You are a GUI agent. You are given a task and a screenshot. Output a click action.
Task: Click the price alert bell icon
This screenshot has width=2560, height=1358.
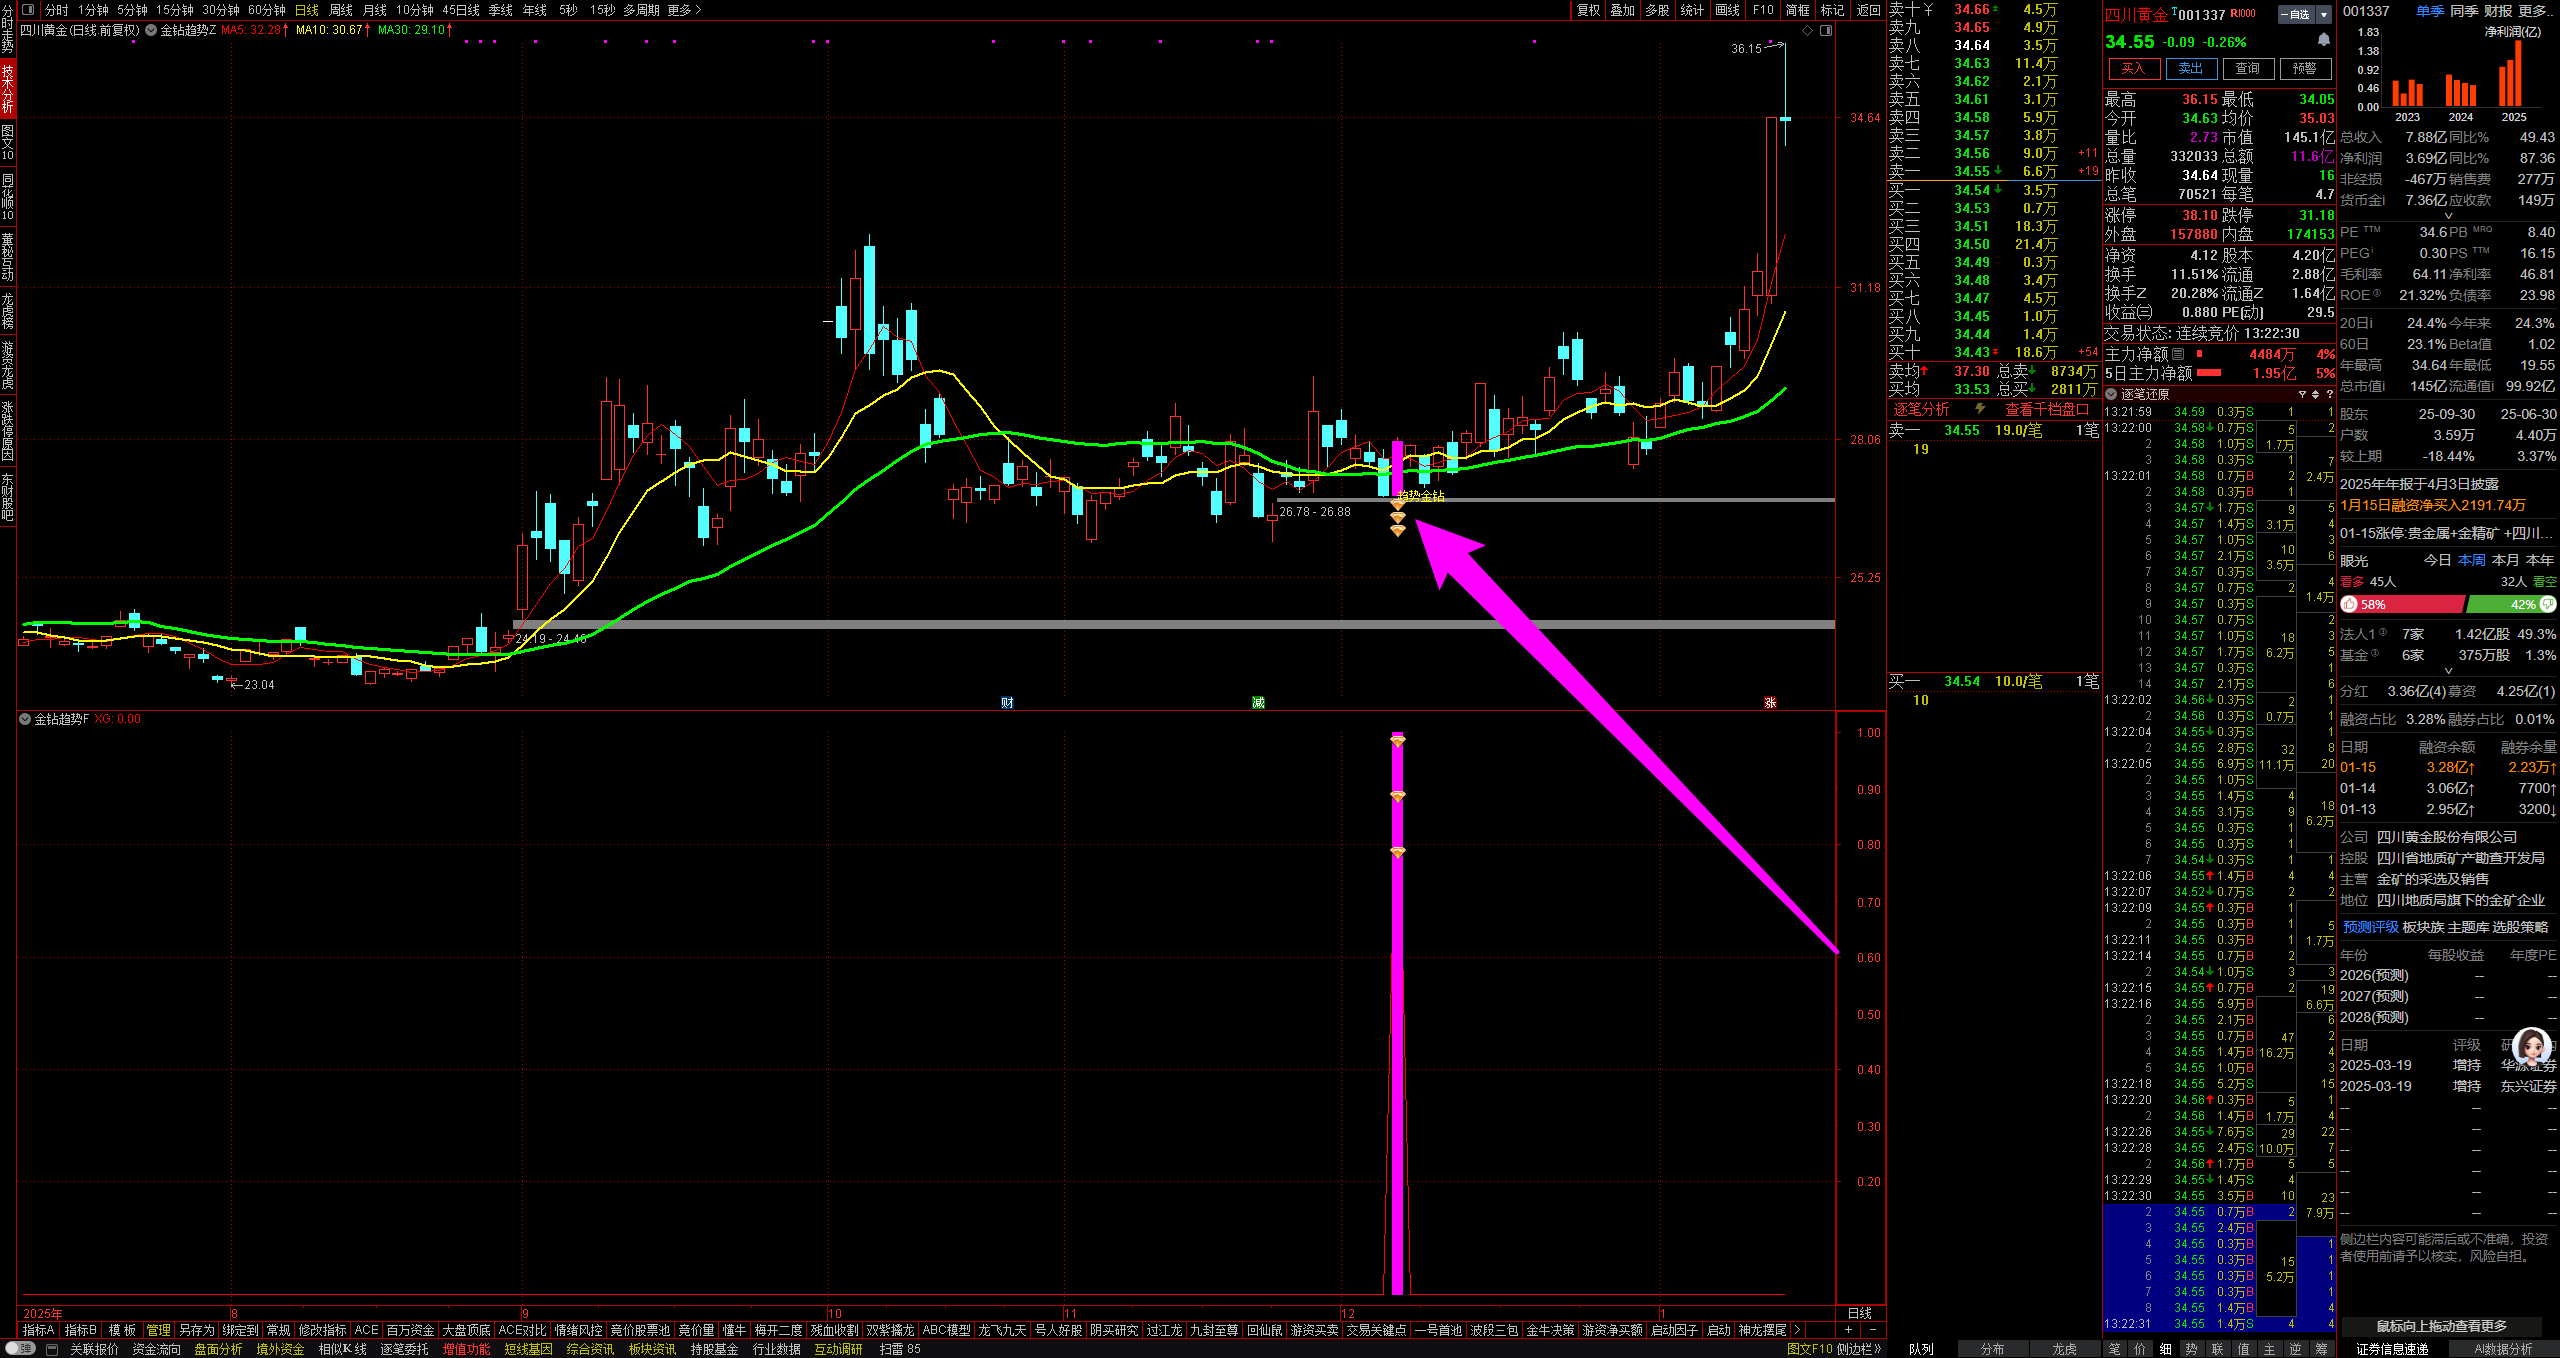[2323, 40]
